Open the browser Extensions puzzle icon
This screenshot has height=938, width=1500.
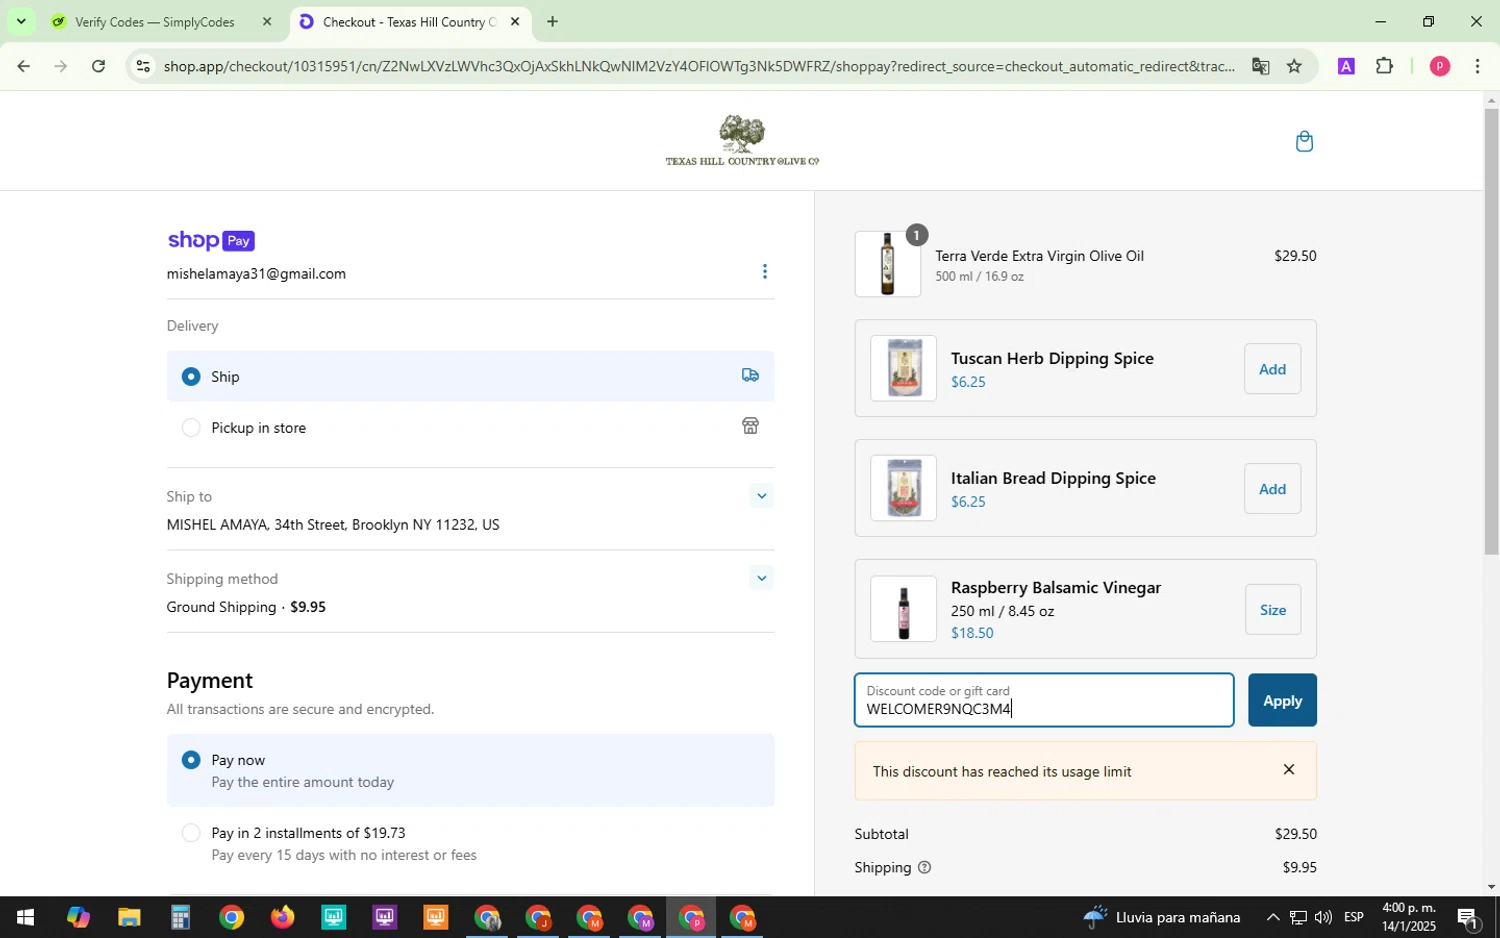pyautogui.click(x=1384, y=66)
